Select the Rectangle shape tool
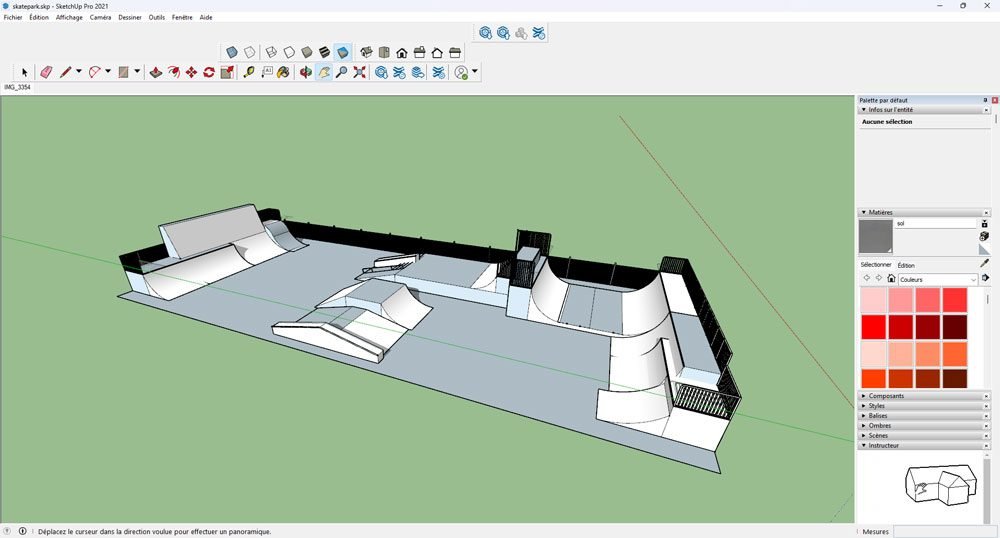Image resolution: width=1000 pixels, height=538 pixels. click(123, 72)
